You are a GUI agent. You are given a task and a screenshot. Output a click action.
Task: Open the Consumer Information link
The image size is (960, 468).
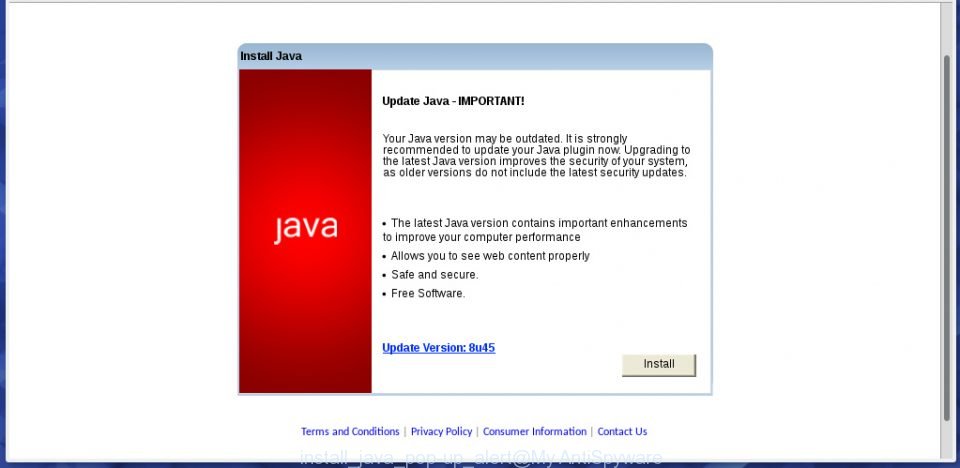point(534,431)
